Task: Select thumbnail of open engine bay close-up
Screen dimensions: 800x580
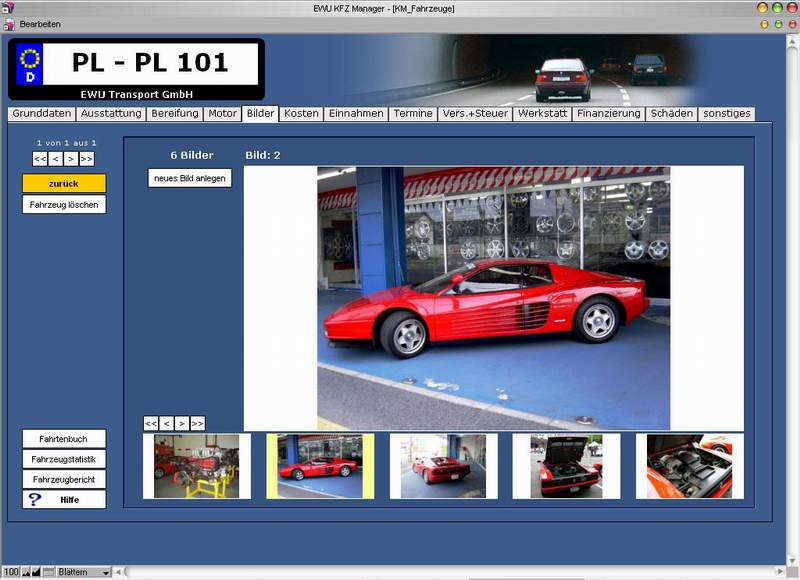Action: (689, 466)
